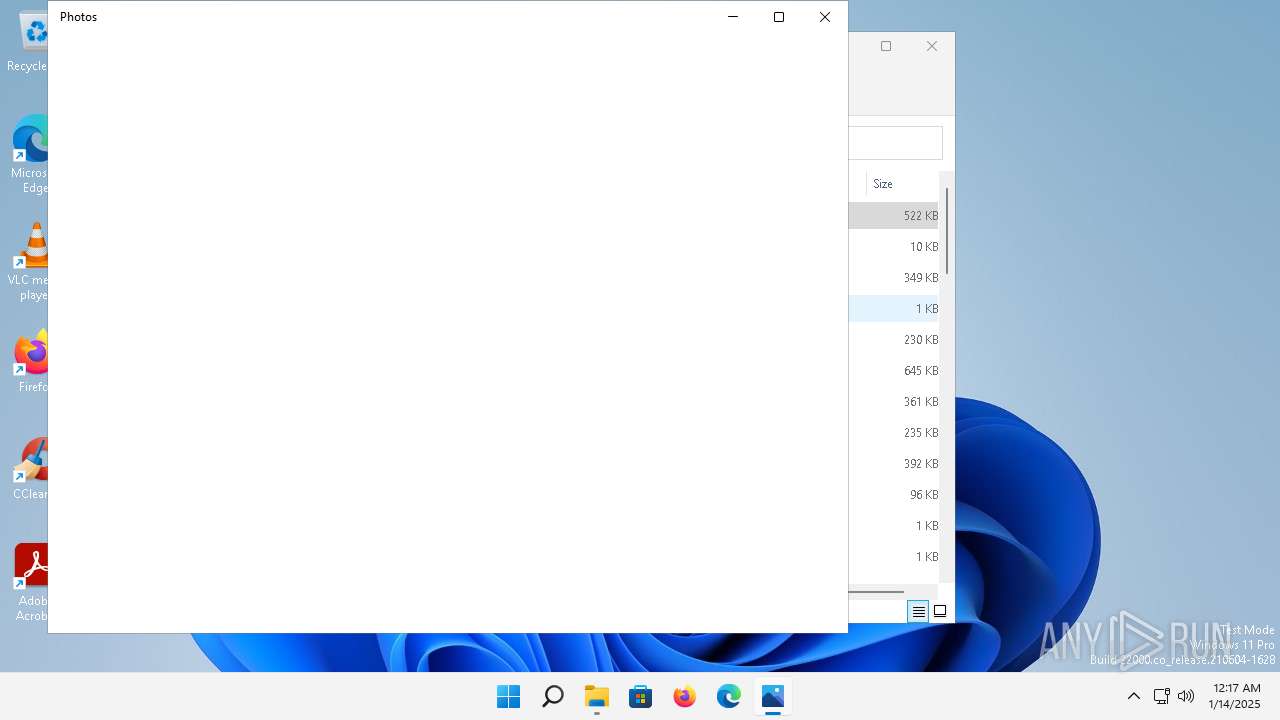Open taskbar Search
Viewport: 1280px width, 720px height.
[552, 696]
